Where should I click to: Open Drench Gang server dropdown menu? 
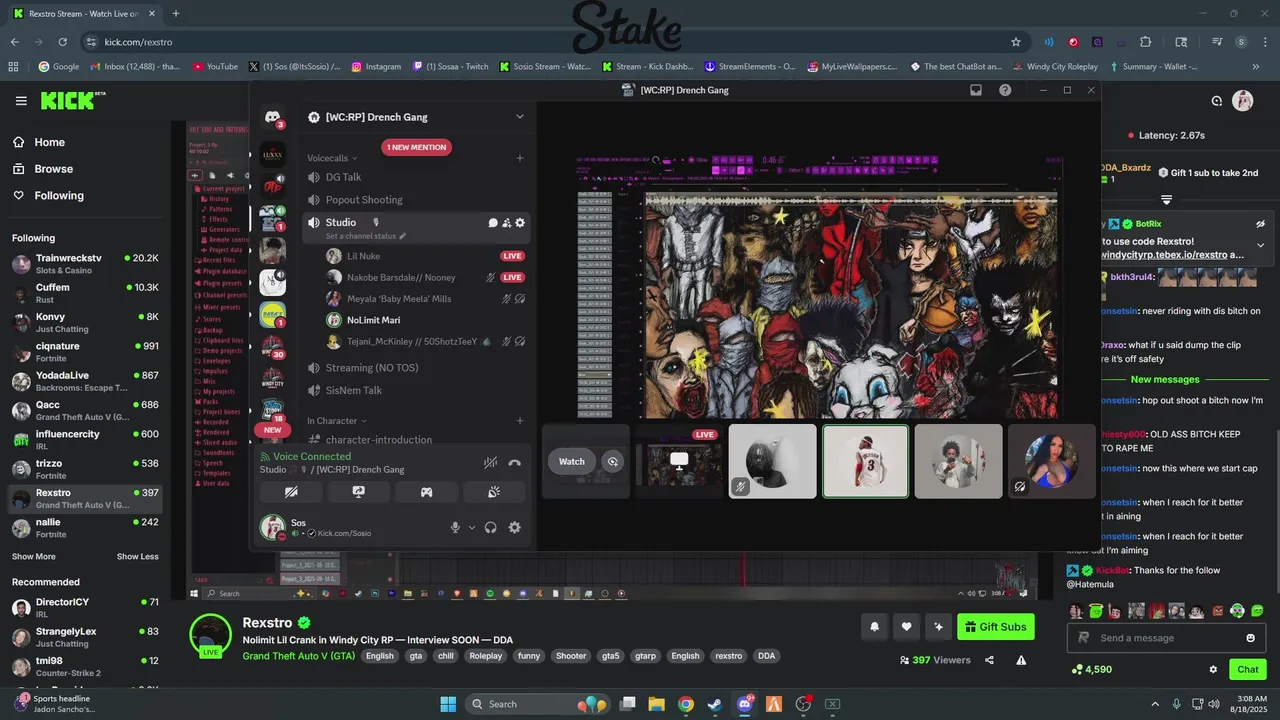[519, 117]
